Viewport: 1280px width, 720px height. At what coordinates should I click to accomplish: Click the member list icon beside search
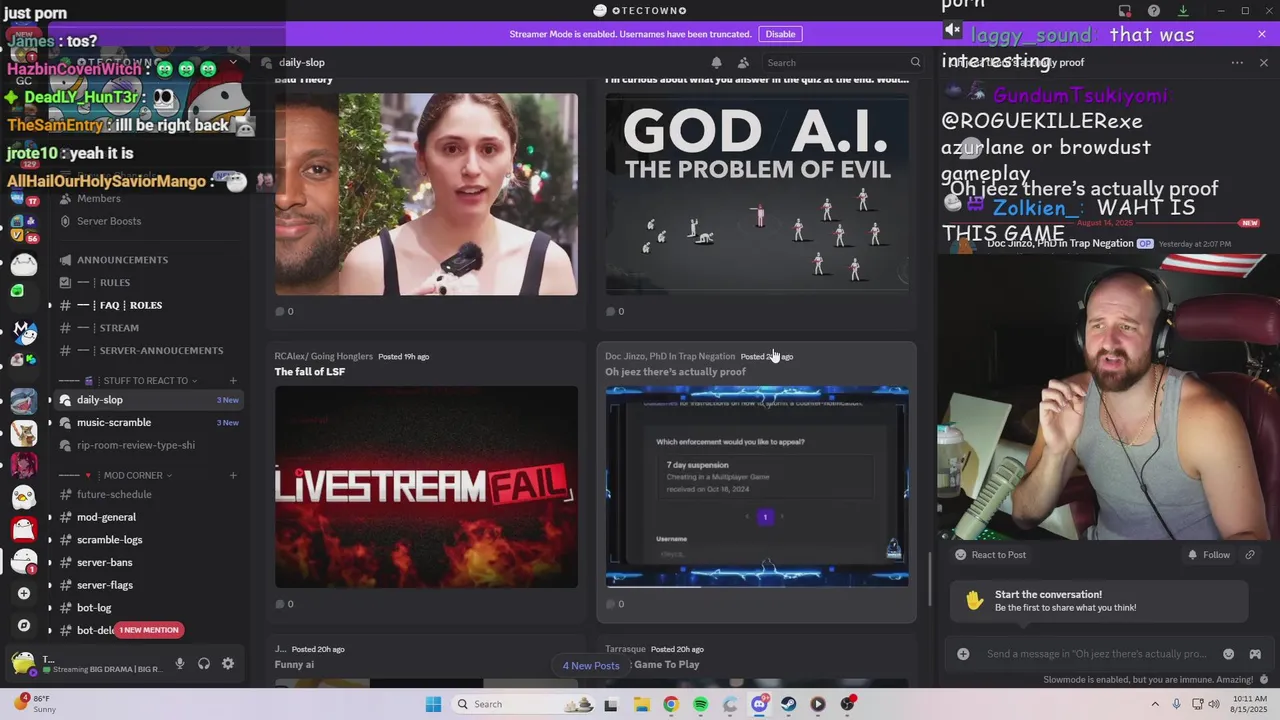point(743,62)
